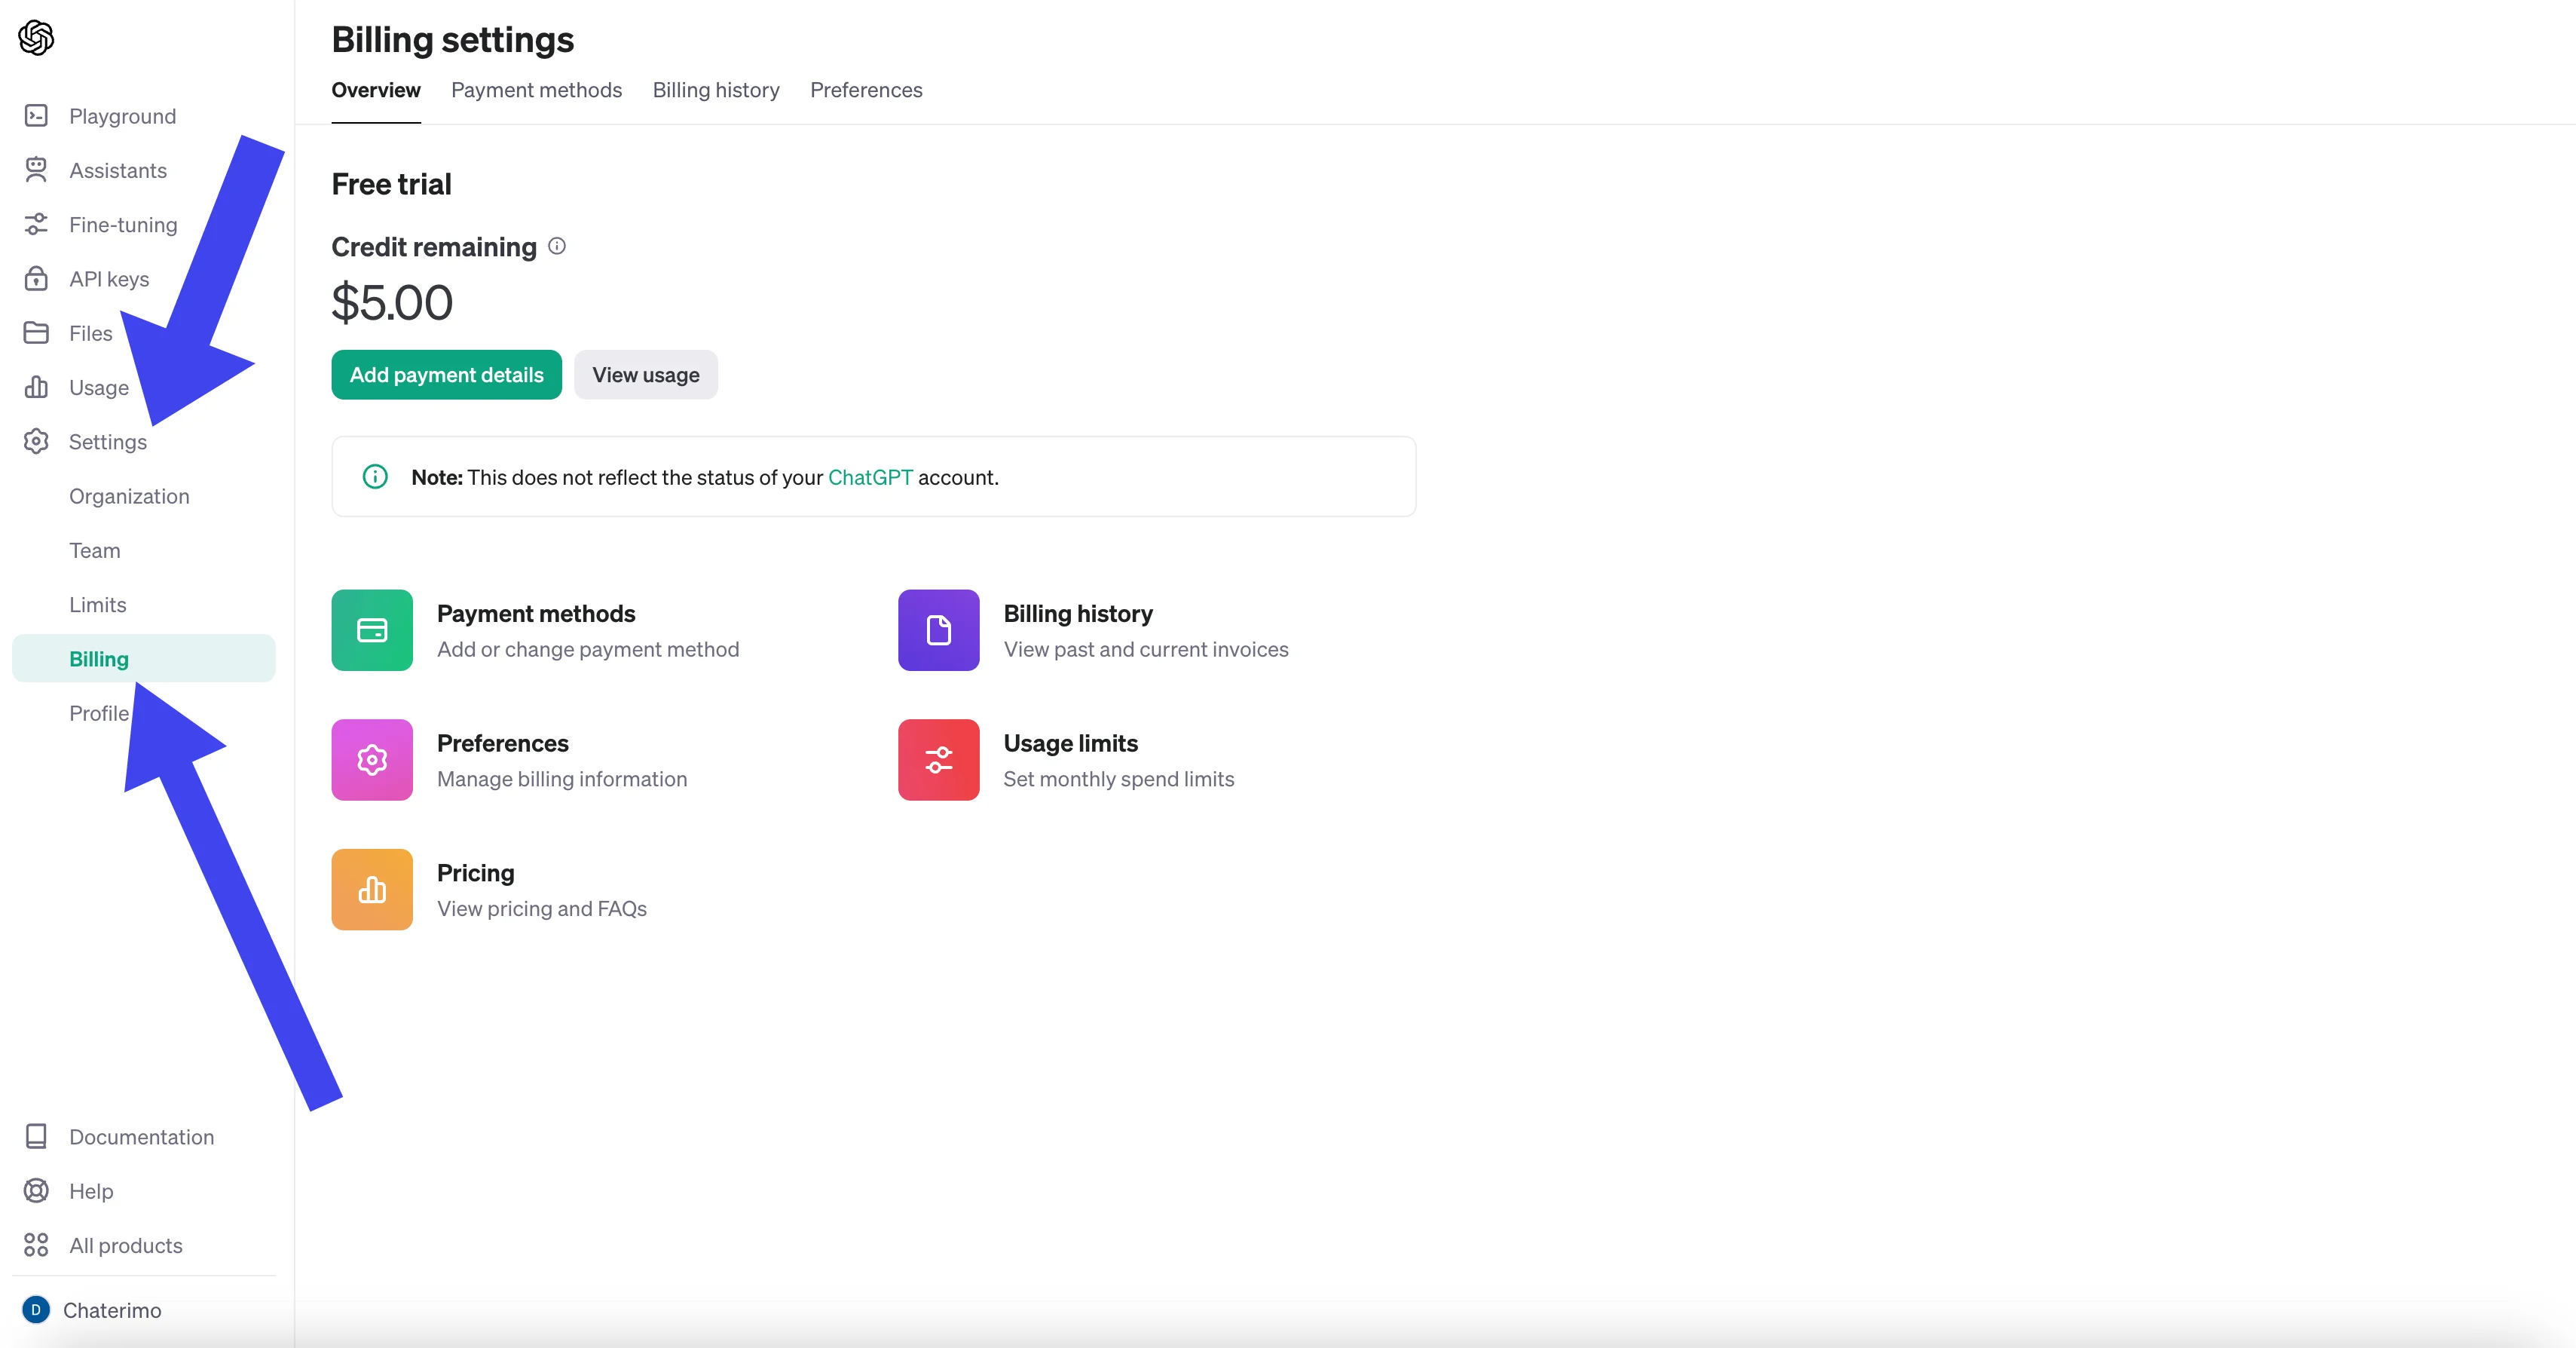The image size is (2576, 1348).
Task: Open the pink Preferences gear tile
Action: (x=372, y=760)
